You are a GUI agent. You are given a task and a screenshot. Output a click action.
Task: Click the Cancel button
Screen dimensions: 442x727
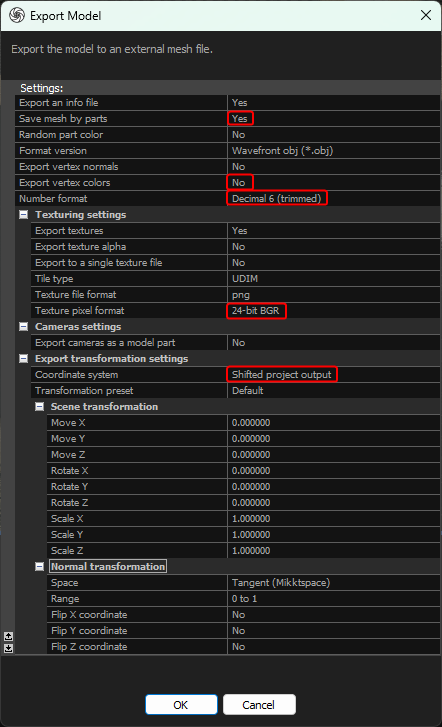pyautogui.click(x=259, y=705)
